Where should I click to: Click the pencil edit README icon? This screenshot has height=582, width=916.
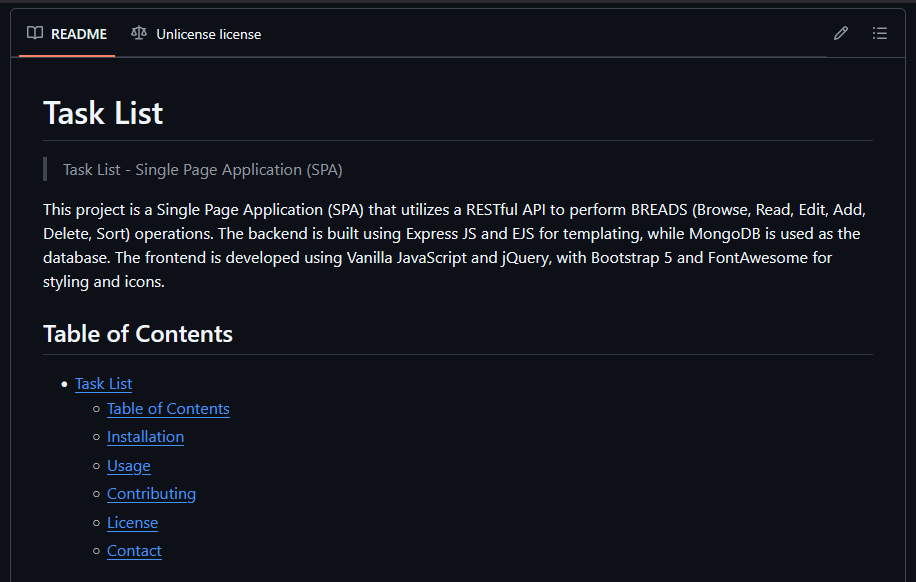tap(841, 33)
